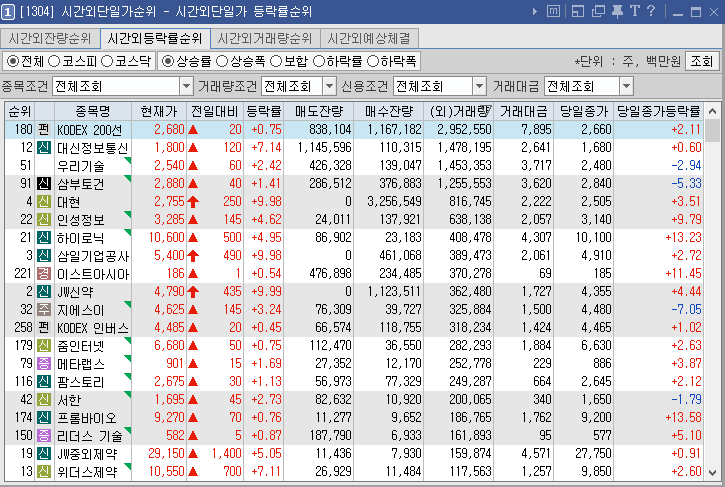
Task: Select the 인성정보 stock name
Action: tap(80, 220)
